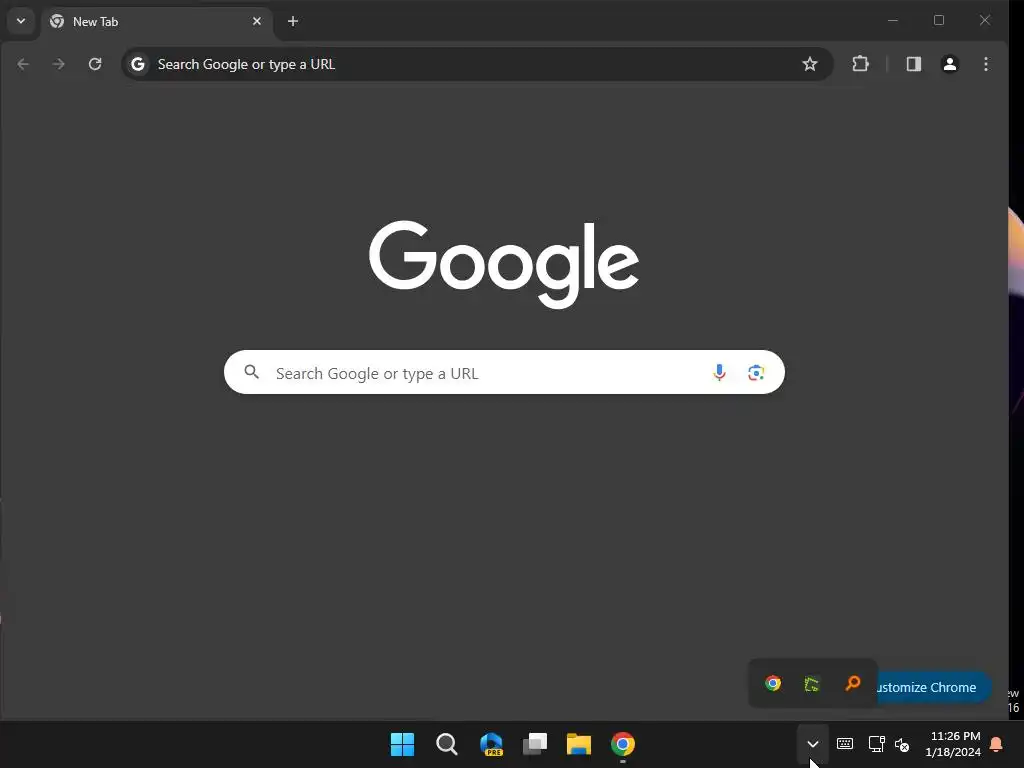Image resolution: width=1024 pixels, height=768 pixels.
Task: Open the Extensions puzzle icon
Action: pyautogui.click(x=861, y=64)
